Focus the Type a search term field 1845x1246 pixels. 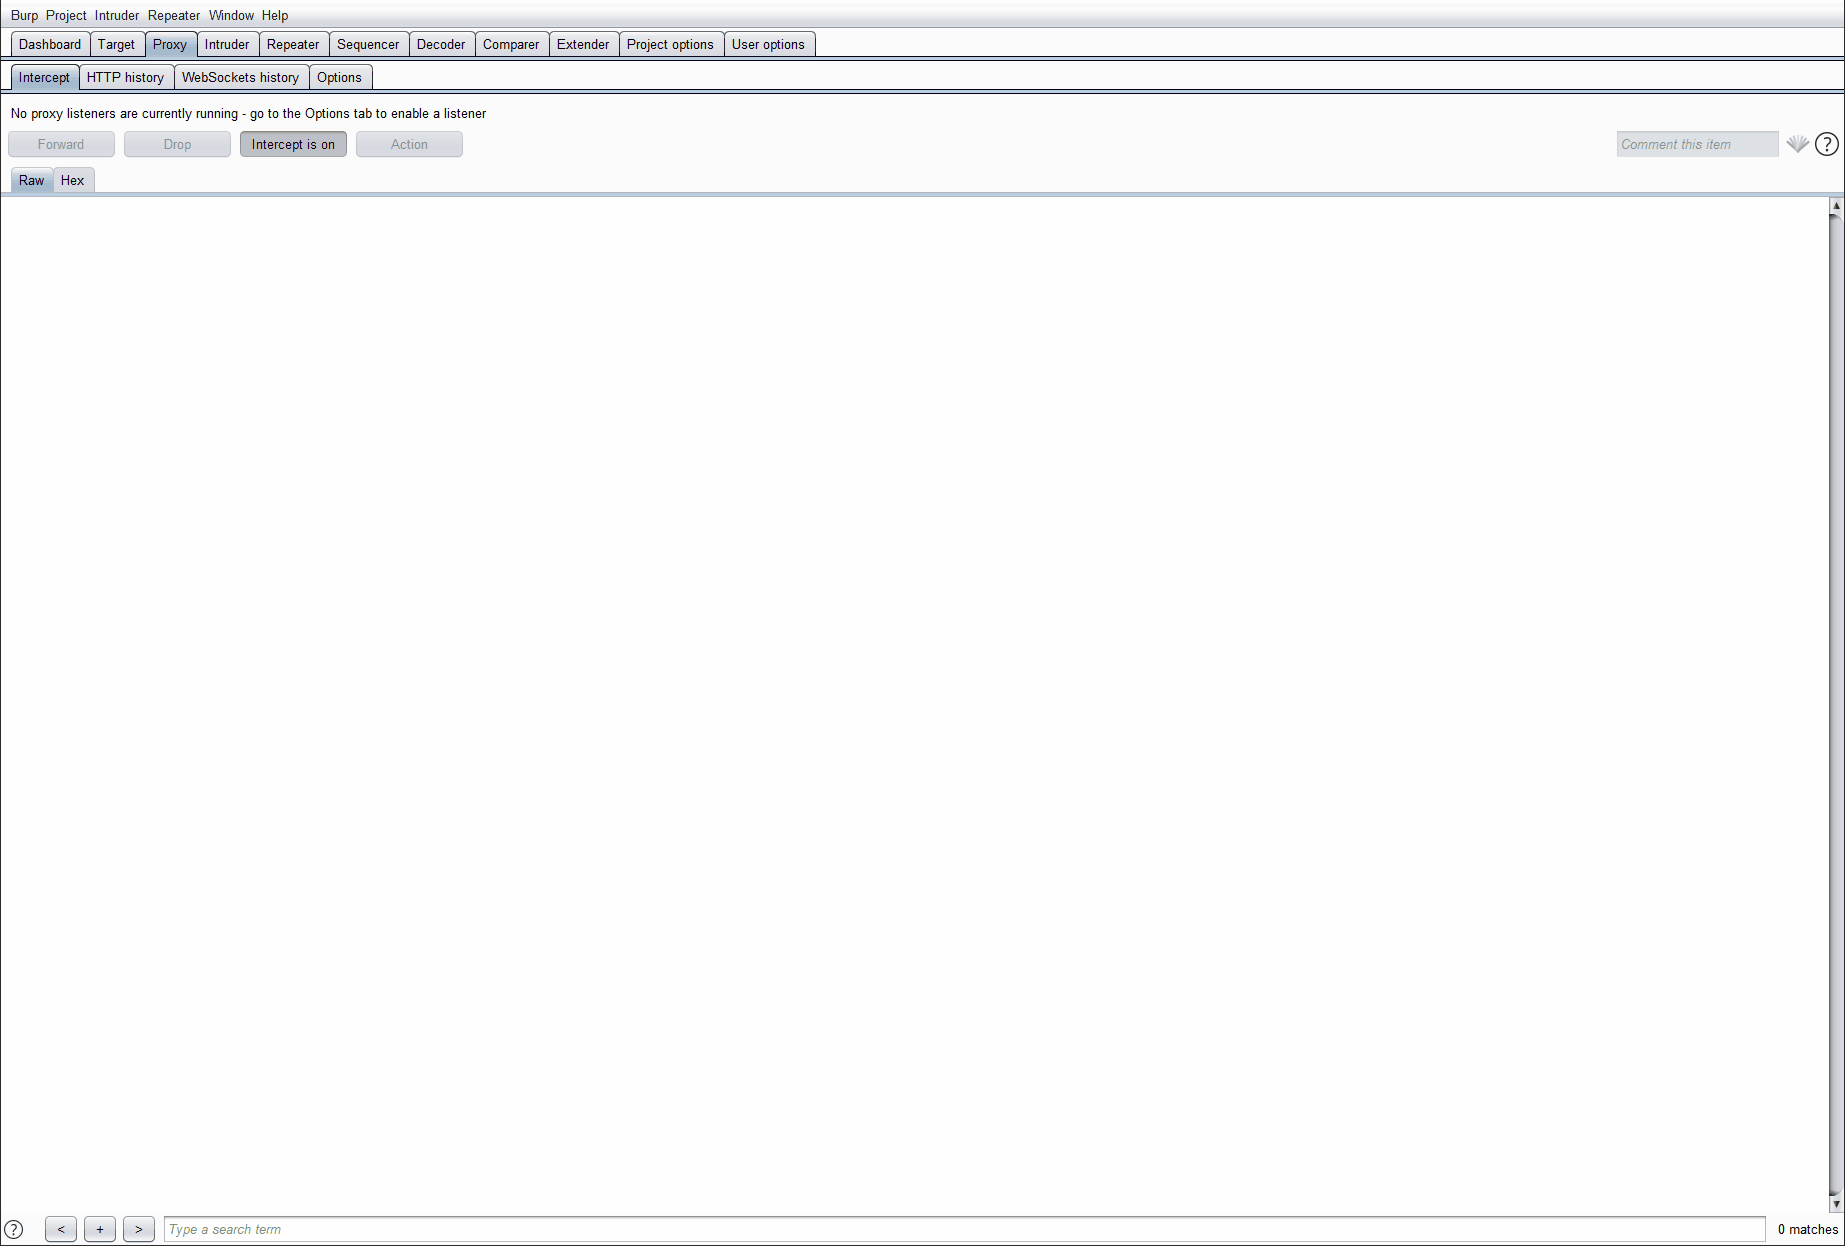pyautogui.click(x=965, y=1229)
